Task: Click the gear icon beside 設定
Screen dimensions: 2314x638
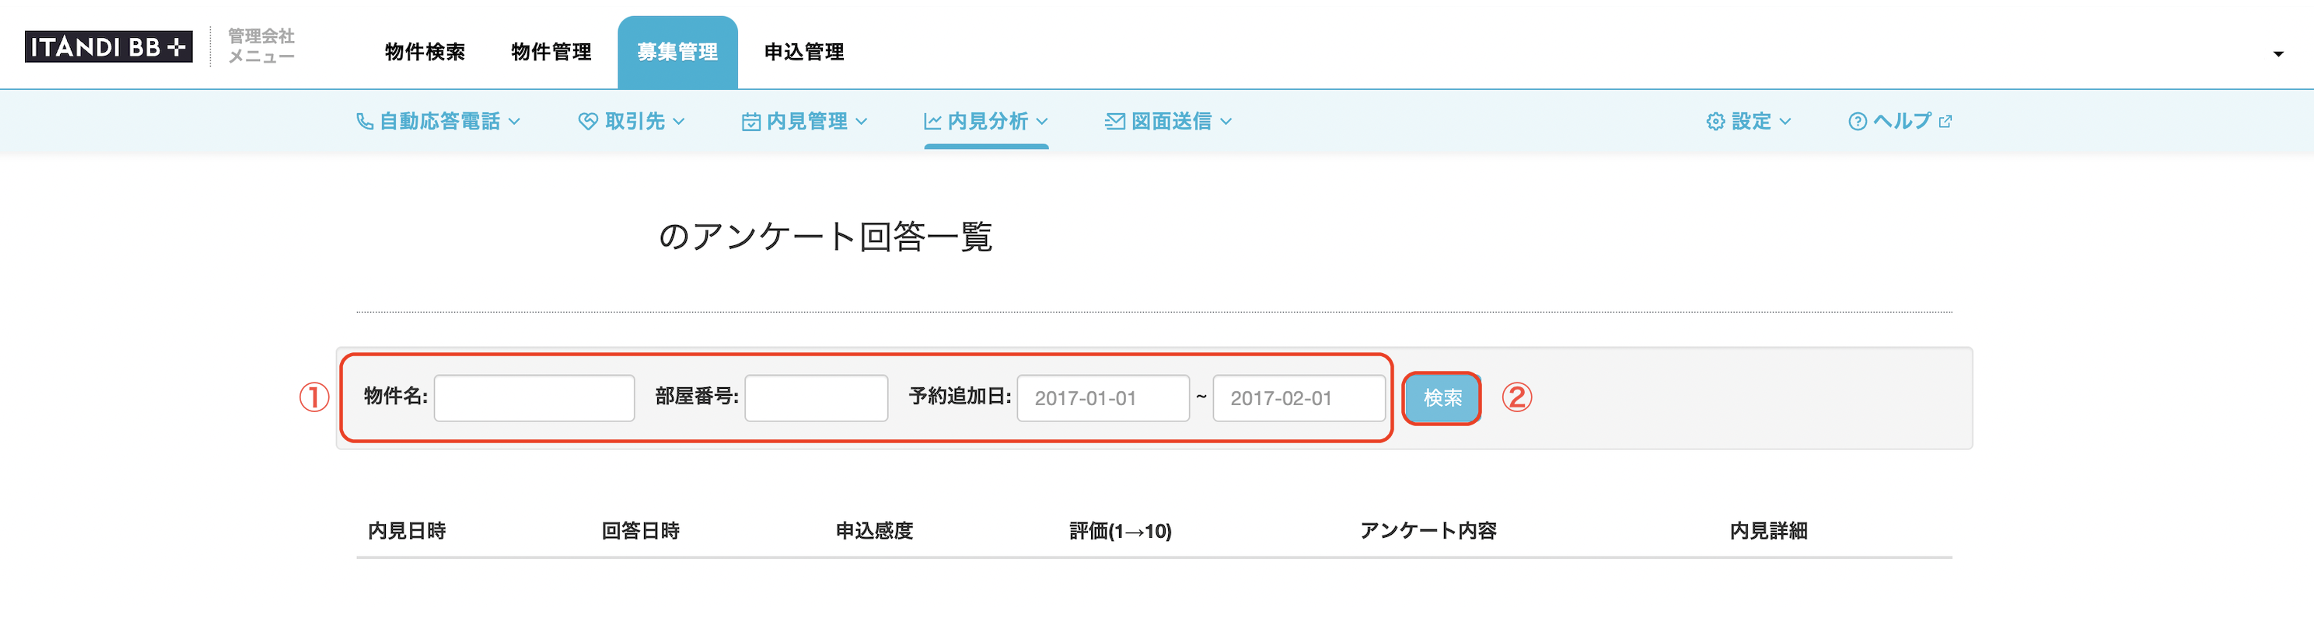Action: tap(1716, 121)
